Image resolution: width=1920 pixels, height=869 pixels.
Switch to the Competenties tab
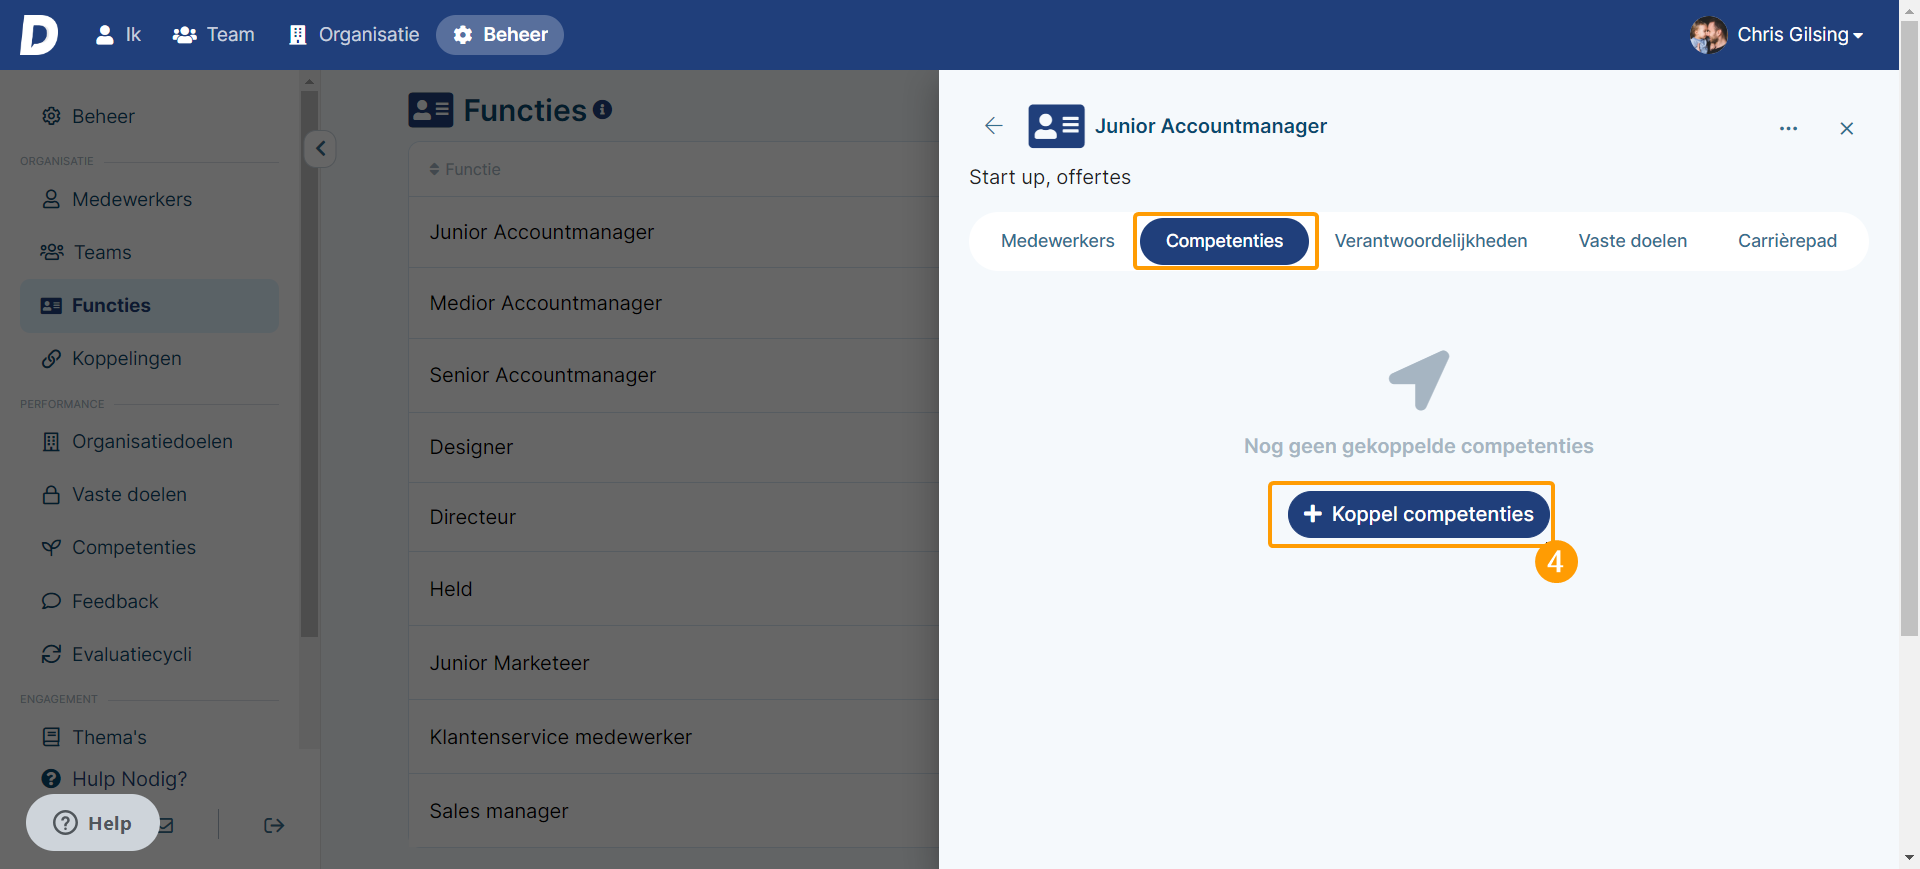coord(1224,241)
